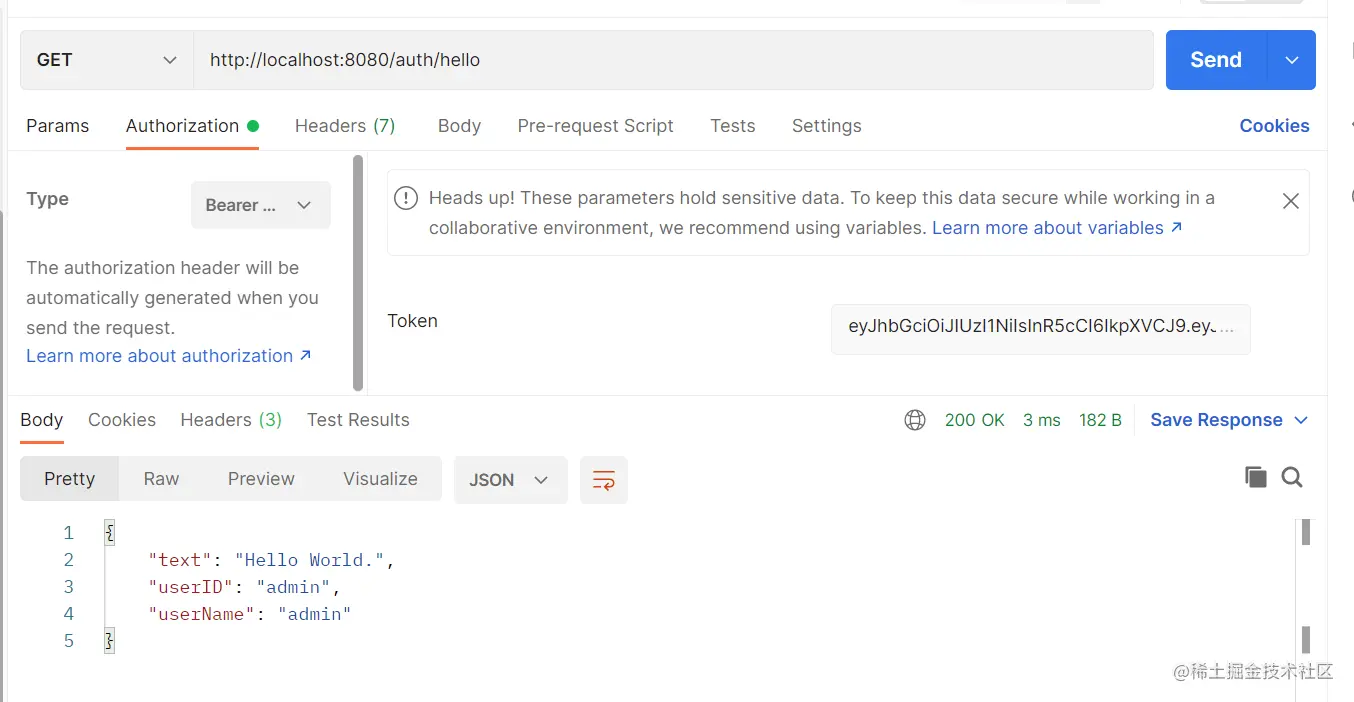Click the "userID" key

(x=191, y=587)
